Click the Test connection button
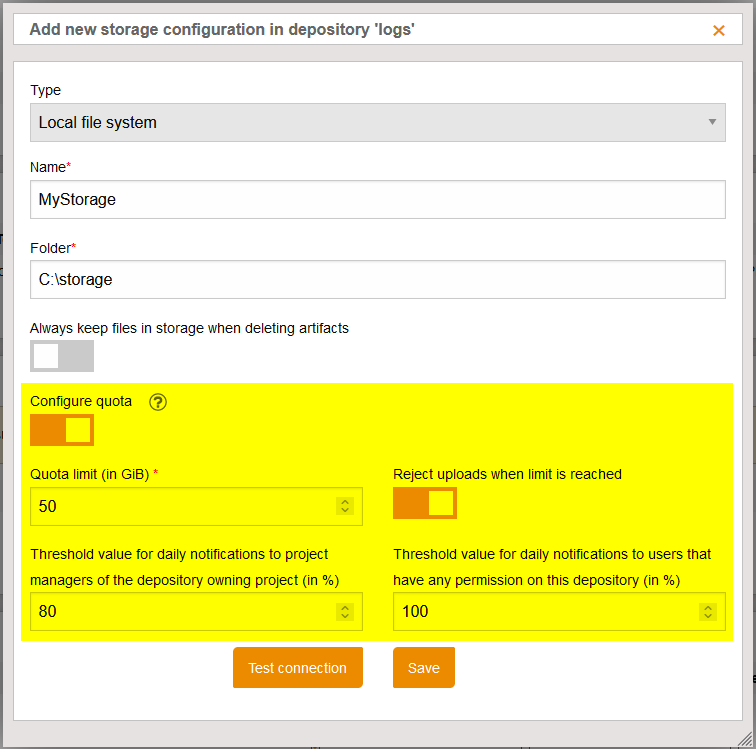Screen dimensions: 756x749 point(297,668)
